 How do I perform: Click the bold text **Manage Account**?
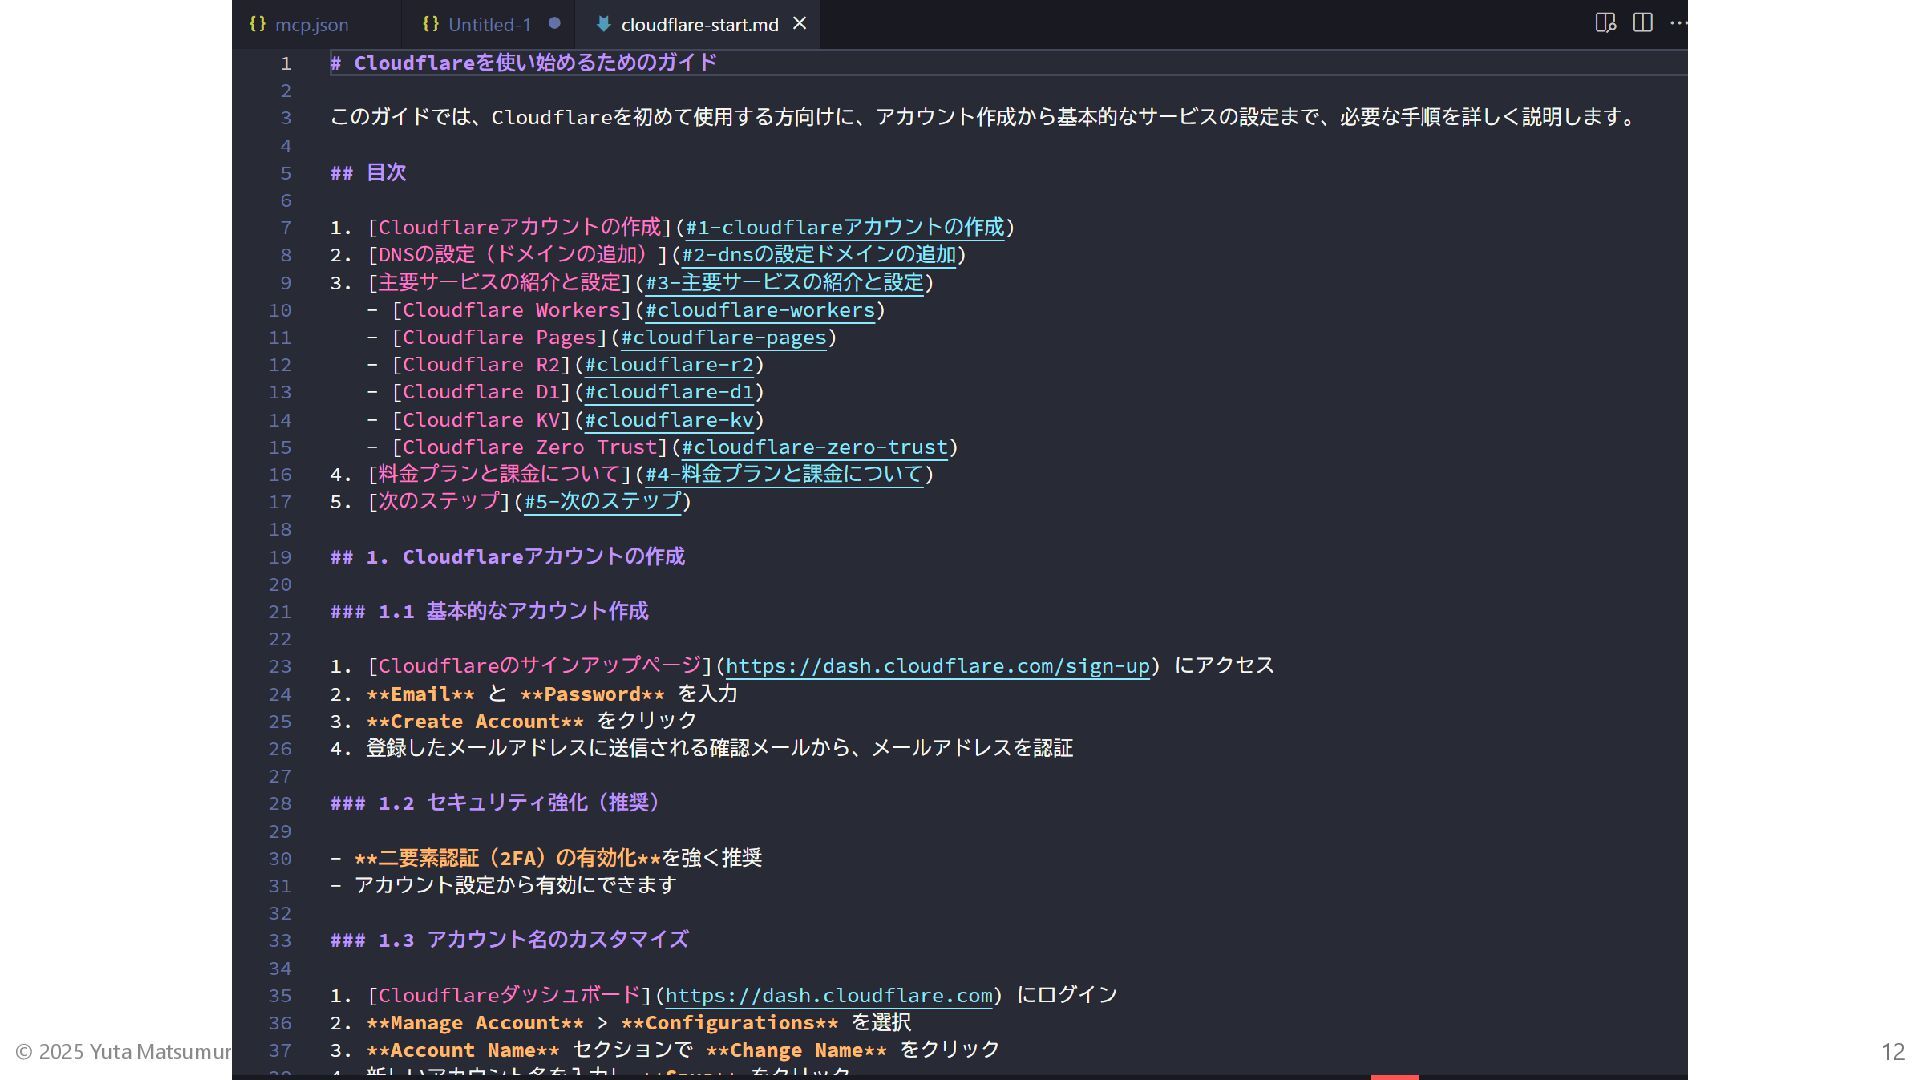[x=475, y=1023]
